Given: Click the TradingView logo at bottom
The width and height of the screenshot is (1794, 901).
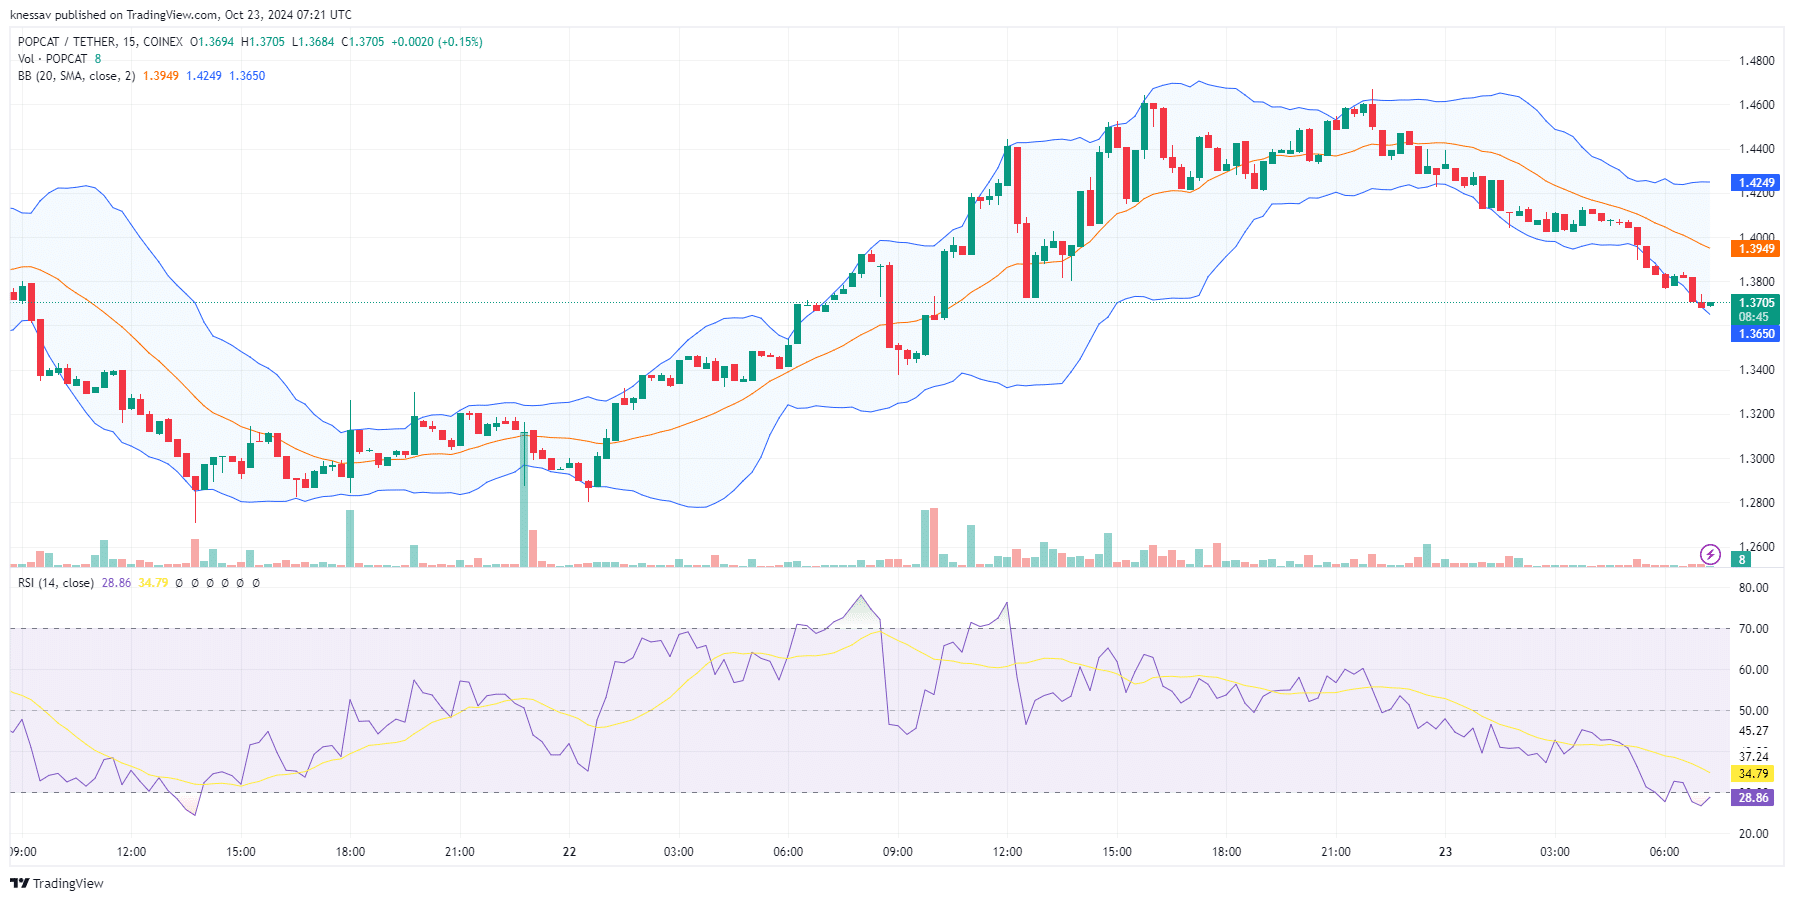Looking at the screenshot, I should [56, 883].
